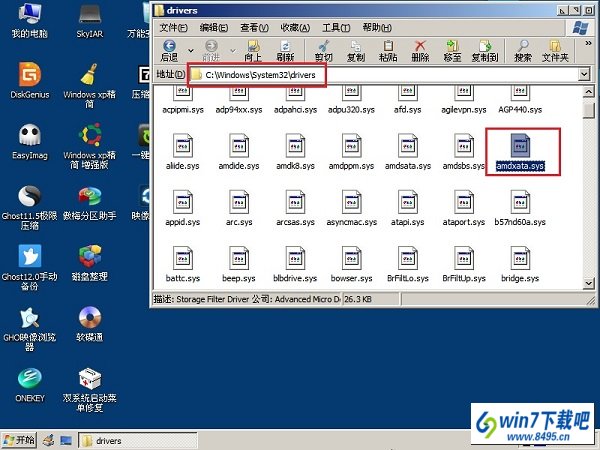Viewport: 600px width, 450px height.
Task: Open the address bar dropdown arrow
Action: pos(584,74)
